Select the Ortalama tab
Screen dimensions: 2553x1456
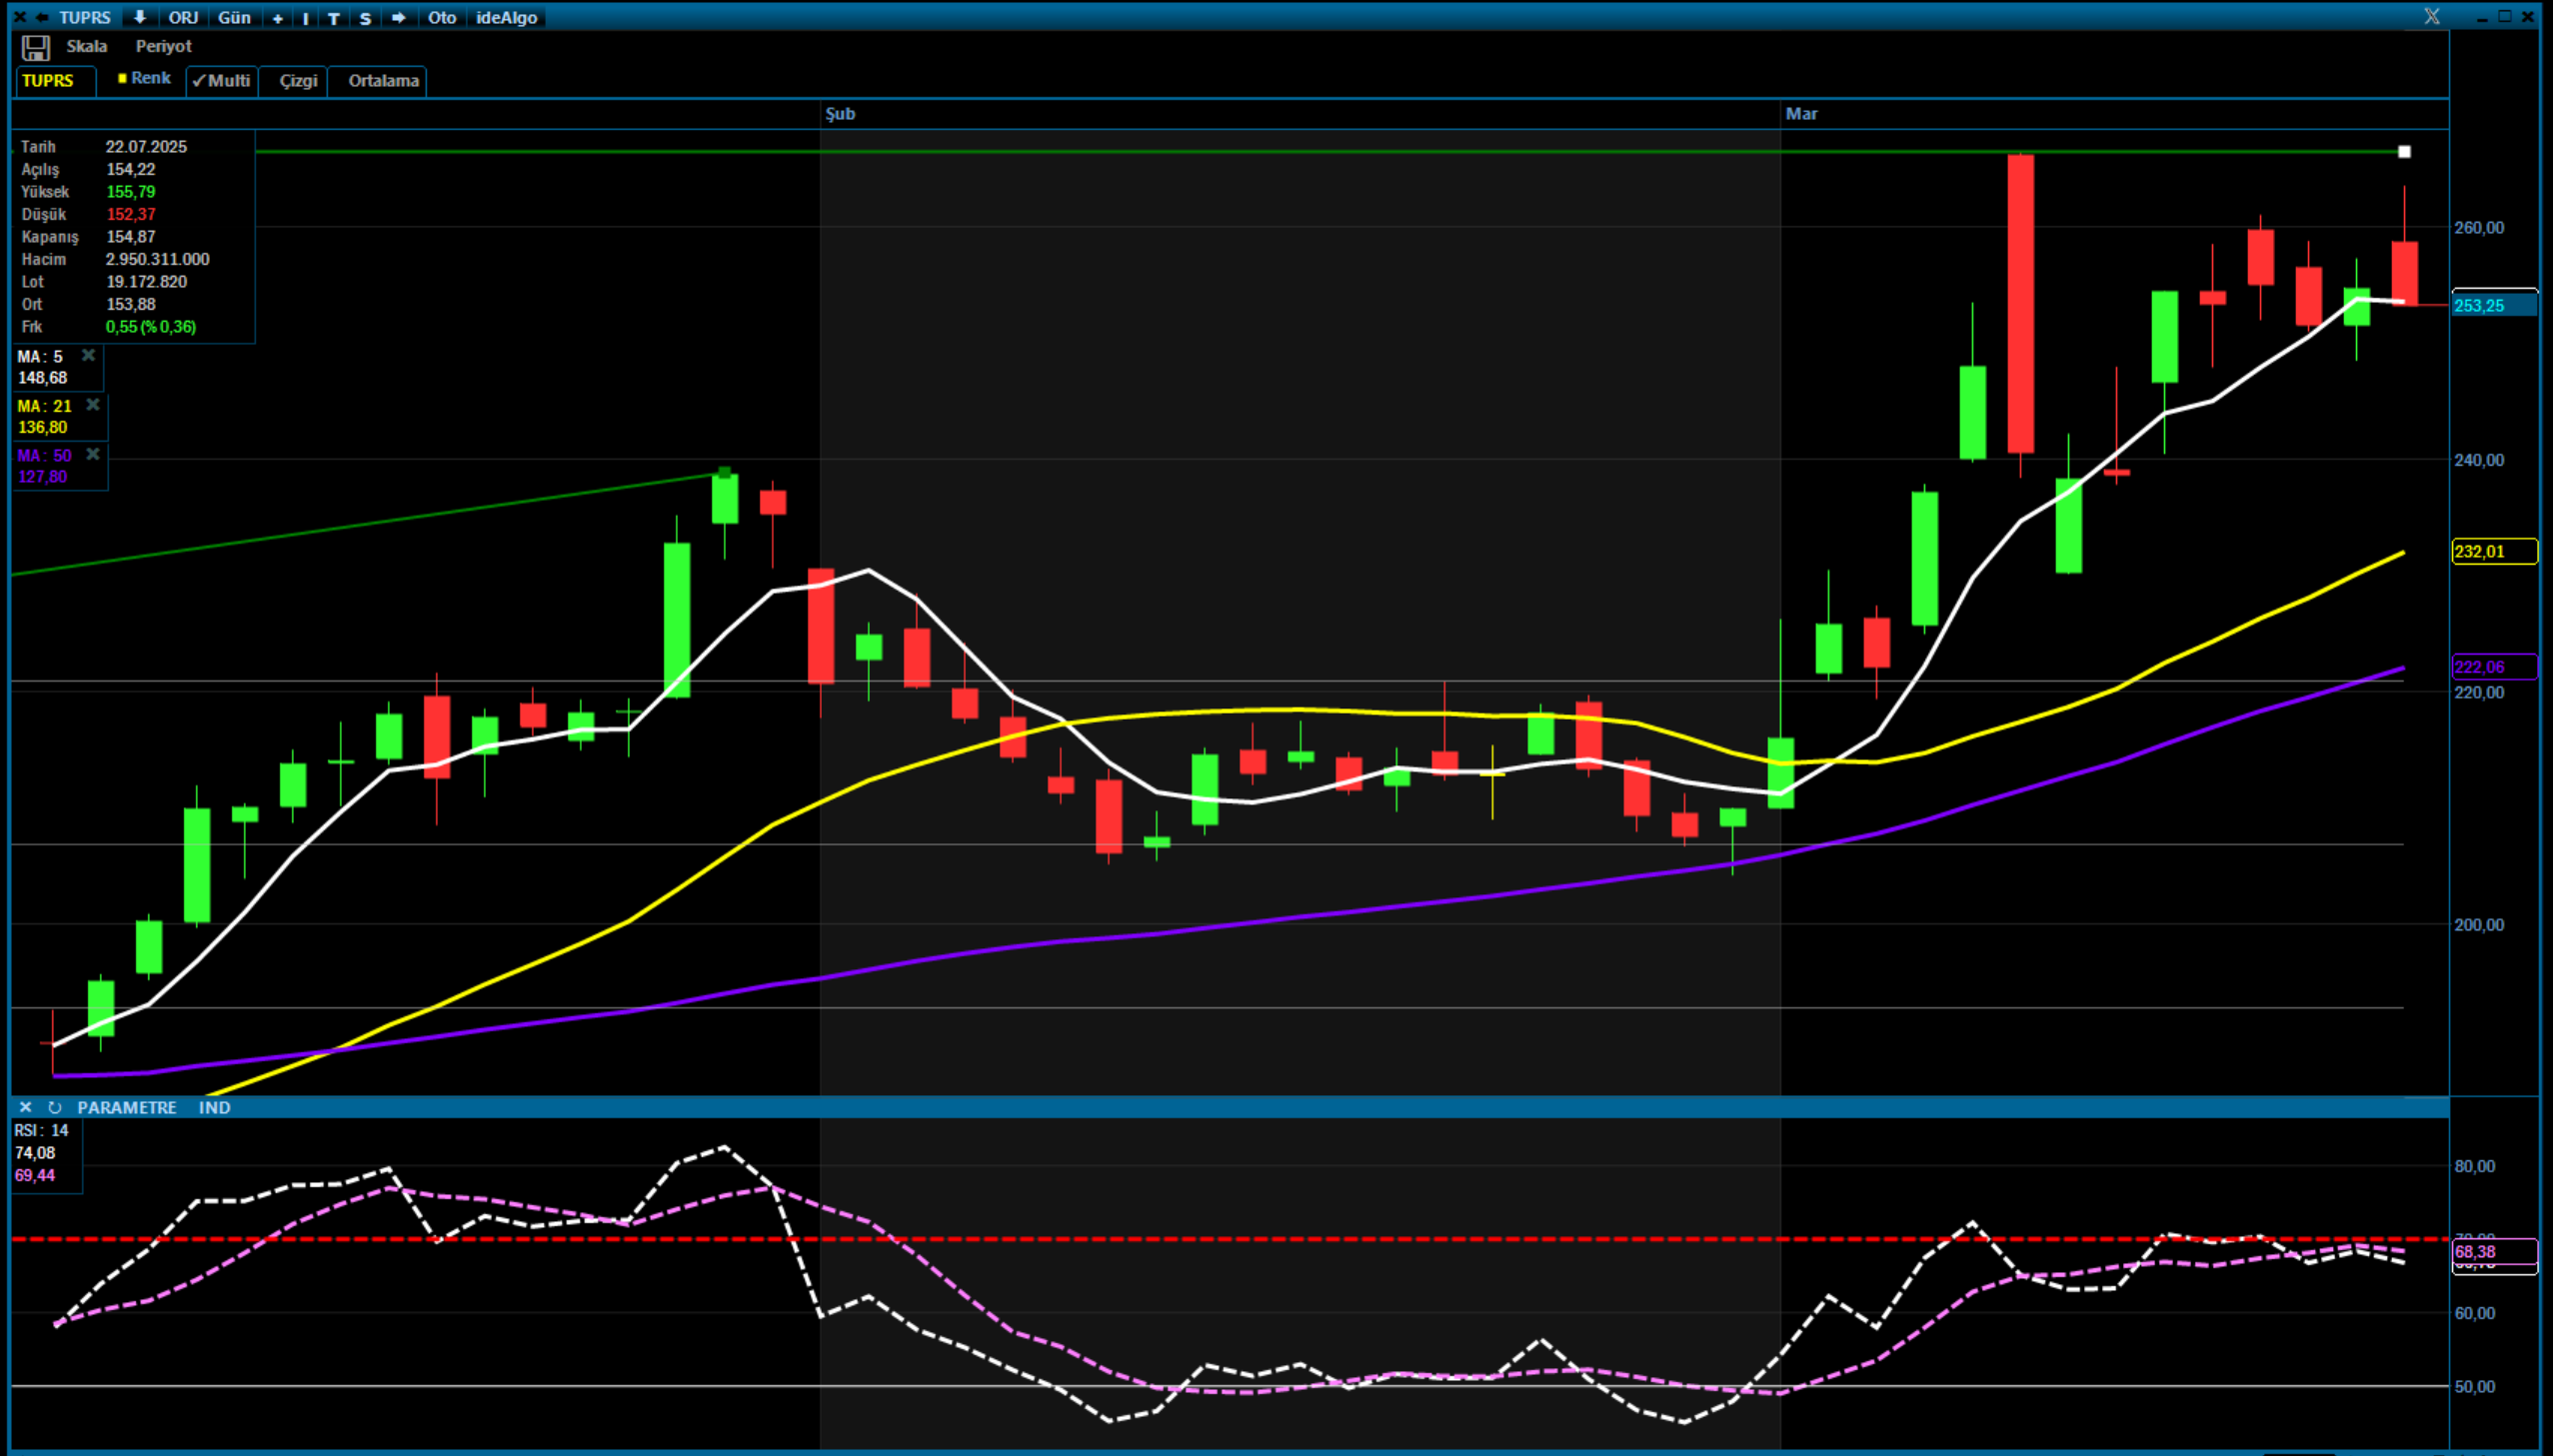(x=383, y=80)
